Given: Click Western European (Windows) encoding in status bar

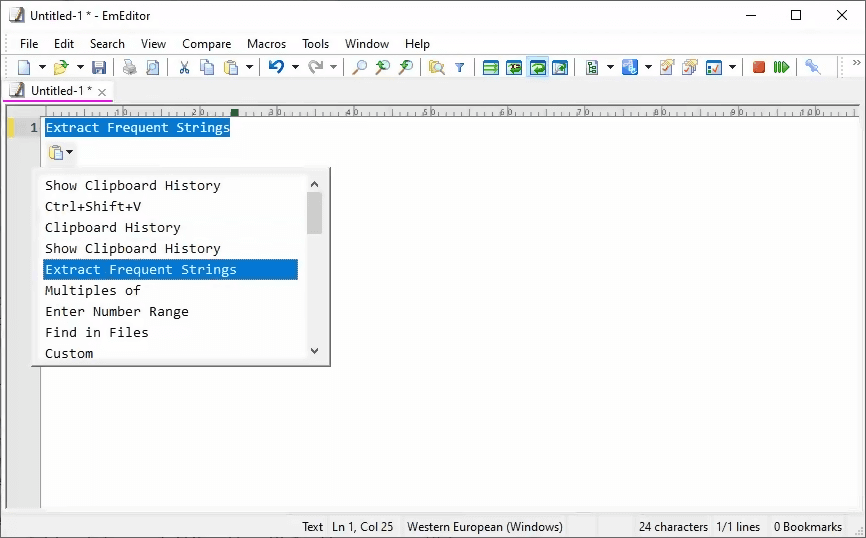Looking at the screenshot, I should point(485,527).
